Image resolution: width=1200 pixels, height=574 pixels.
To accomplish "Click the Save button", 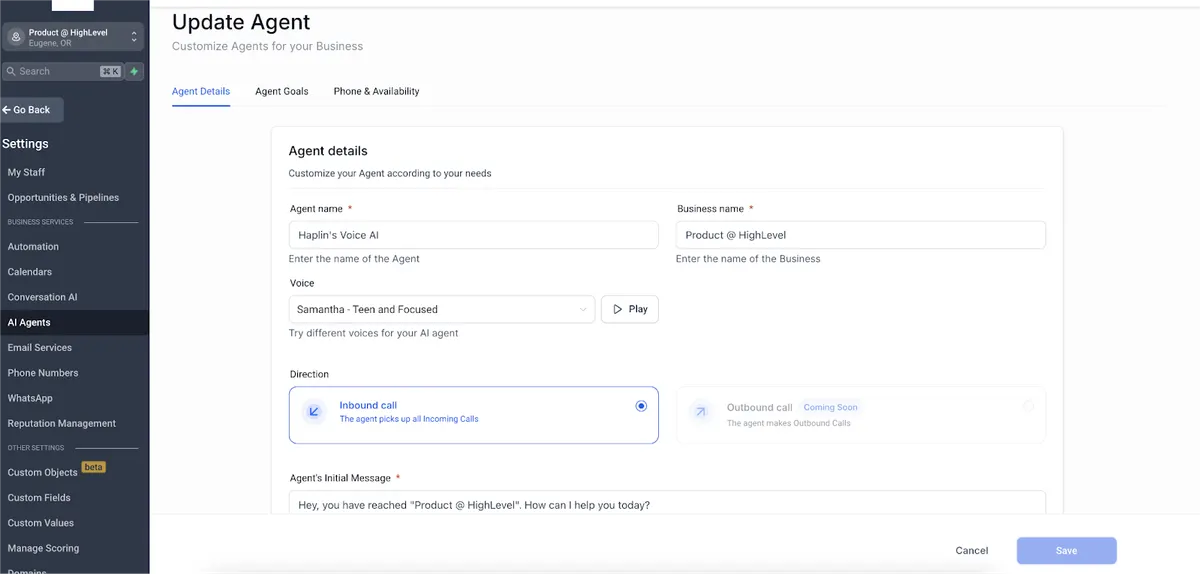I will 1067,550.
